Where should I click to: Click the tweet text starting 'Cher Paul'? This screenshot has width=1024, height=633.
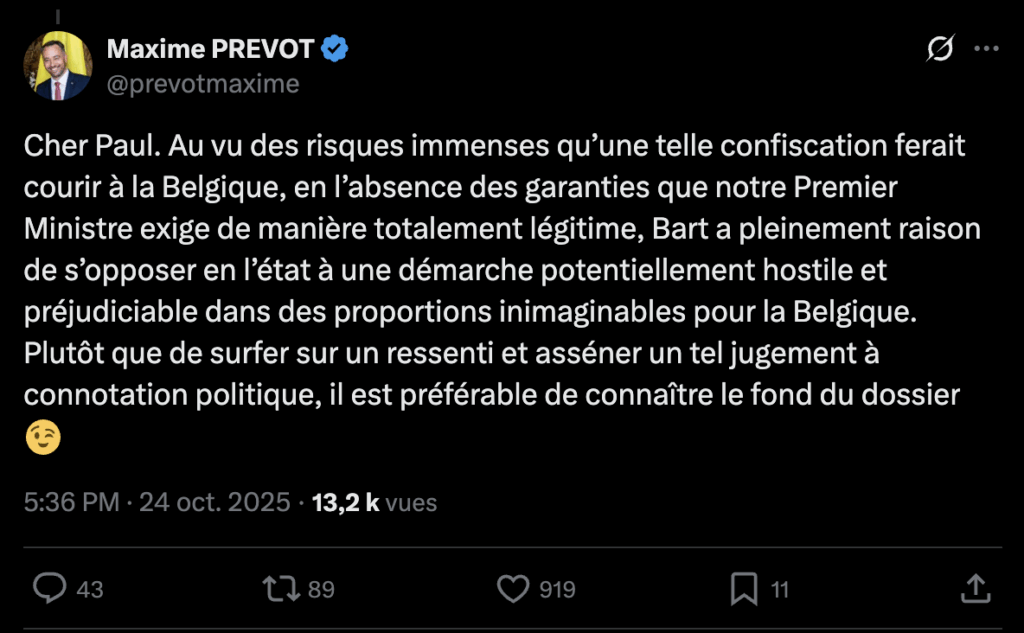[490, 270]
